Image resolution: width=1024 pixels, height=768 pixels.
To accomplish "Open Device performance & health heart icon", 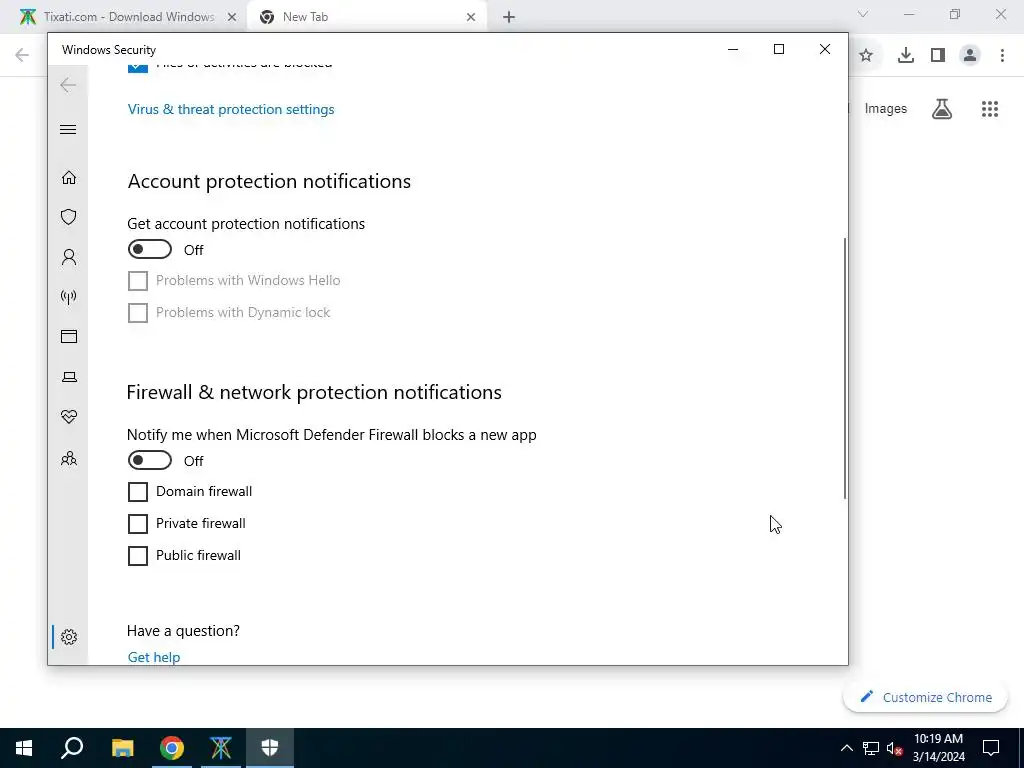I will [x=69, y=417].
